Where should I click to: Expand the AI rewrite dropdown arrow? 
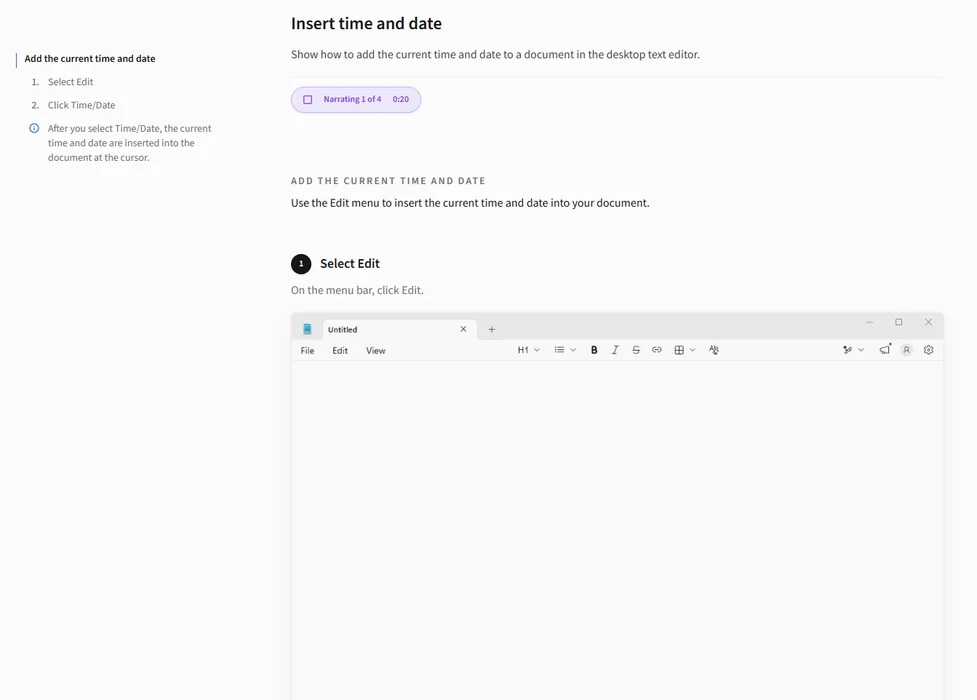pyautogui.click(x=861, y=350)
